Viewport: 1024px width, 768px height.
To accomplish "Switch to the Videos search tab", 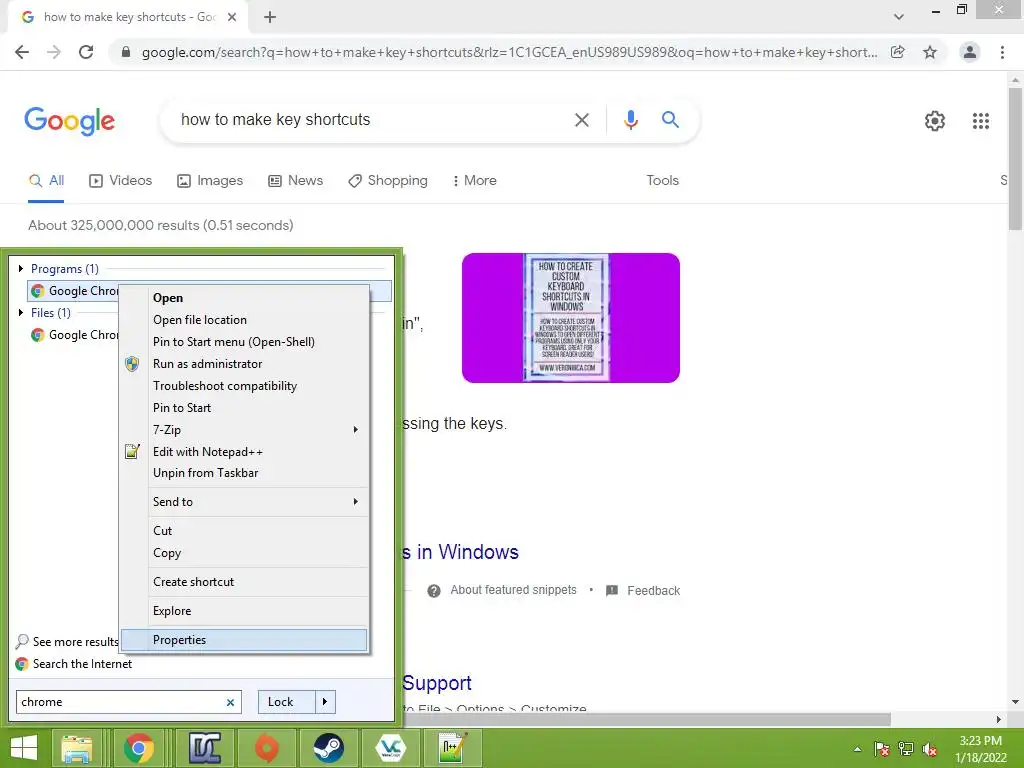I will [120, 180].
